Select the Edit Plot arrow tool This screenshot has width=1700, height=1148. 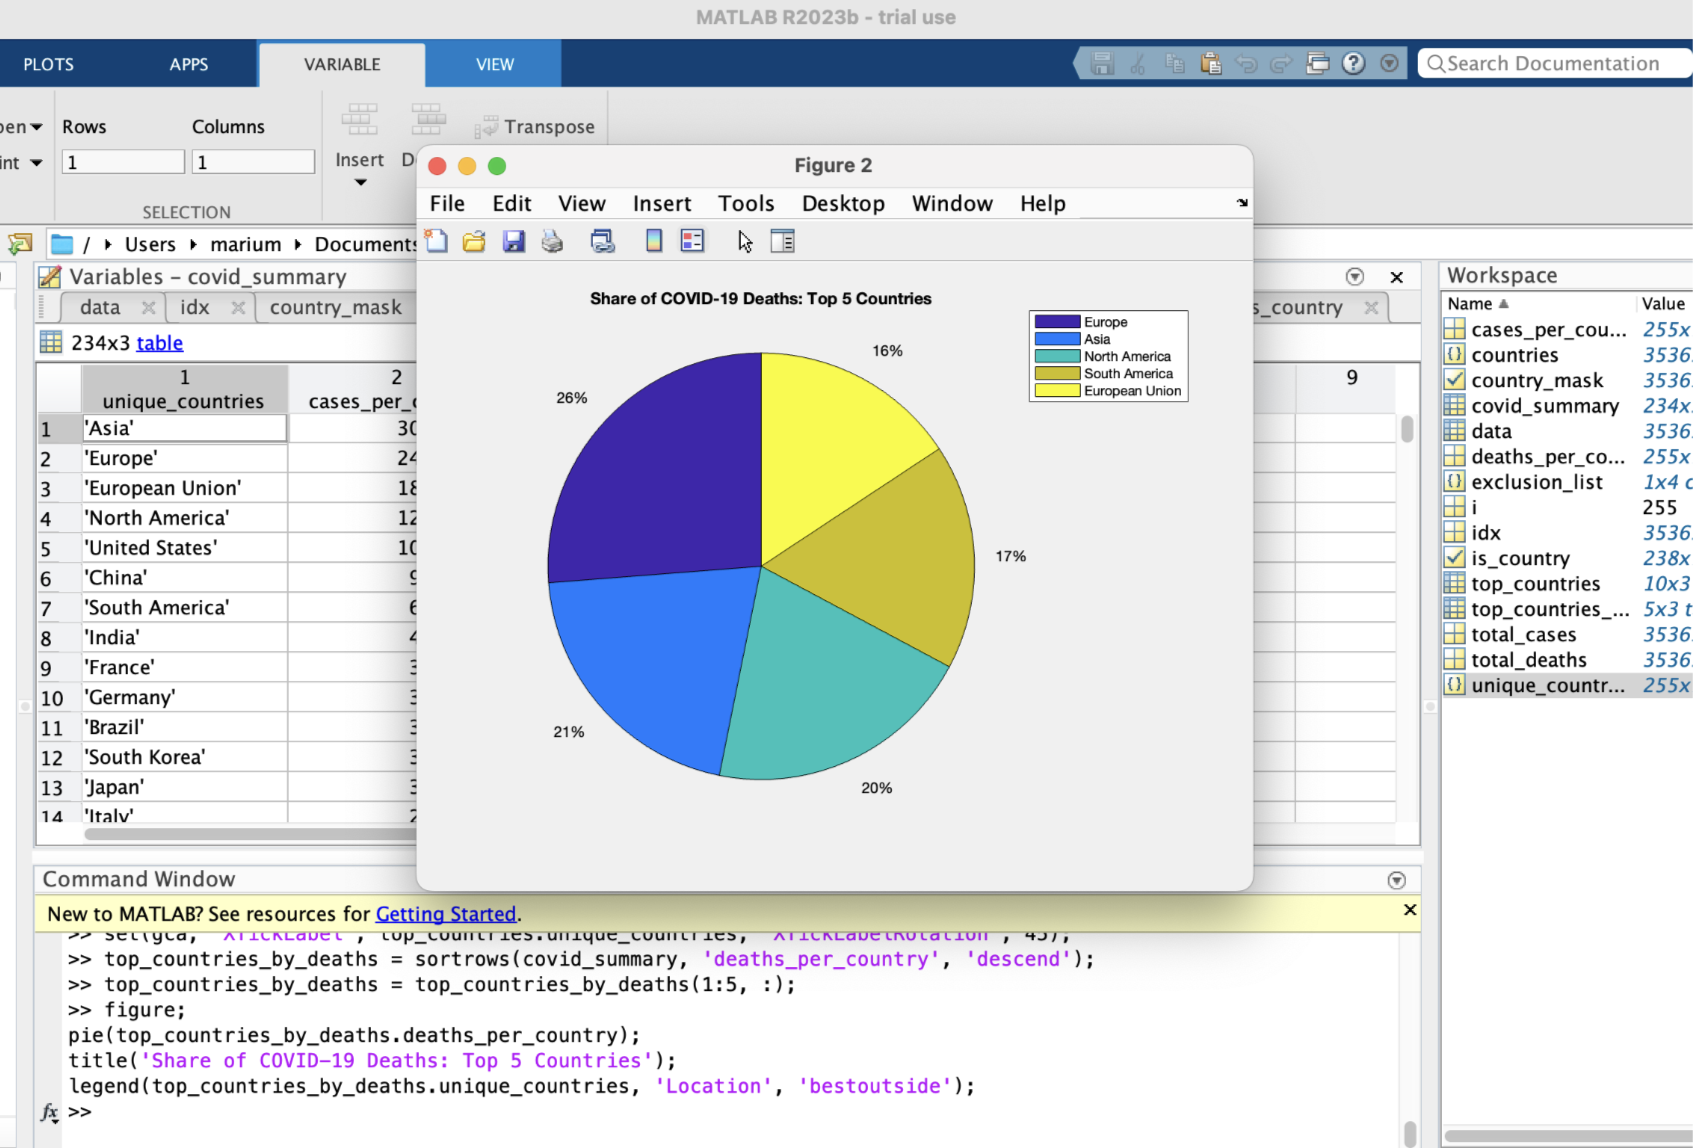(744, 241)
